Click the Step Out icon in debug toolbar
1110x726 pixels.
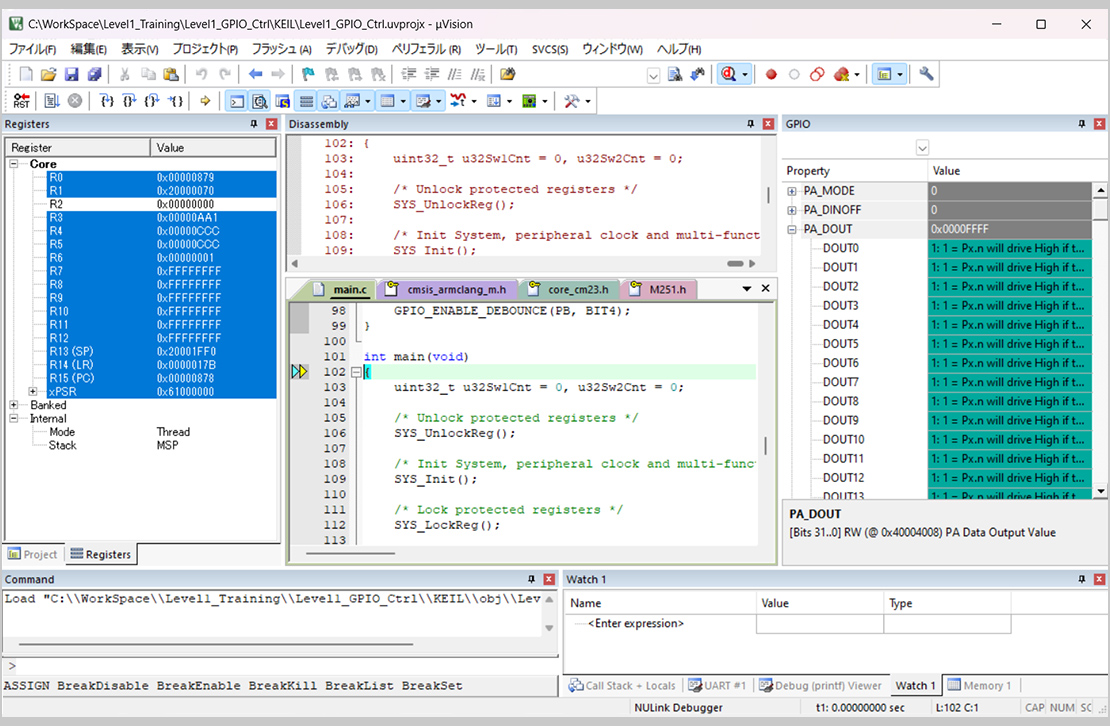tap(151, 100)
